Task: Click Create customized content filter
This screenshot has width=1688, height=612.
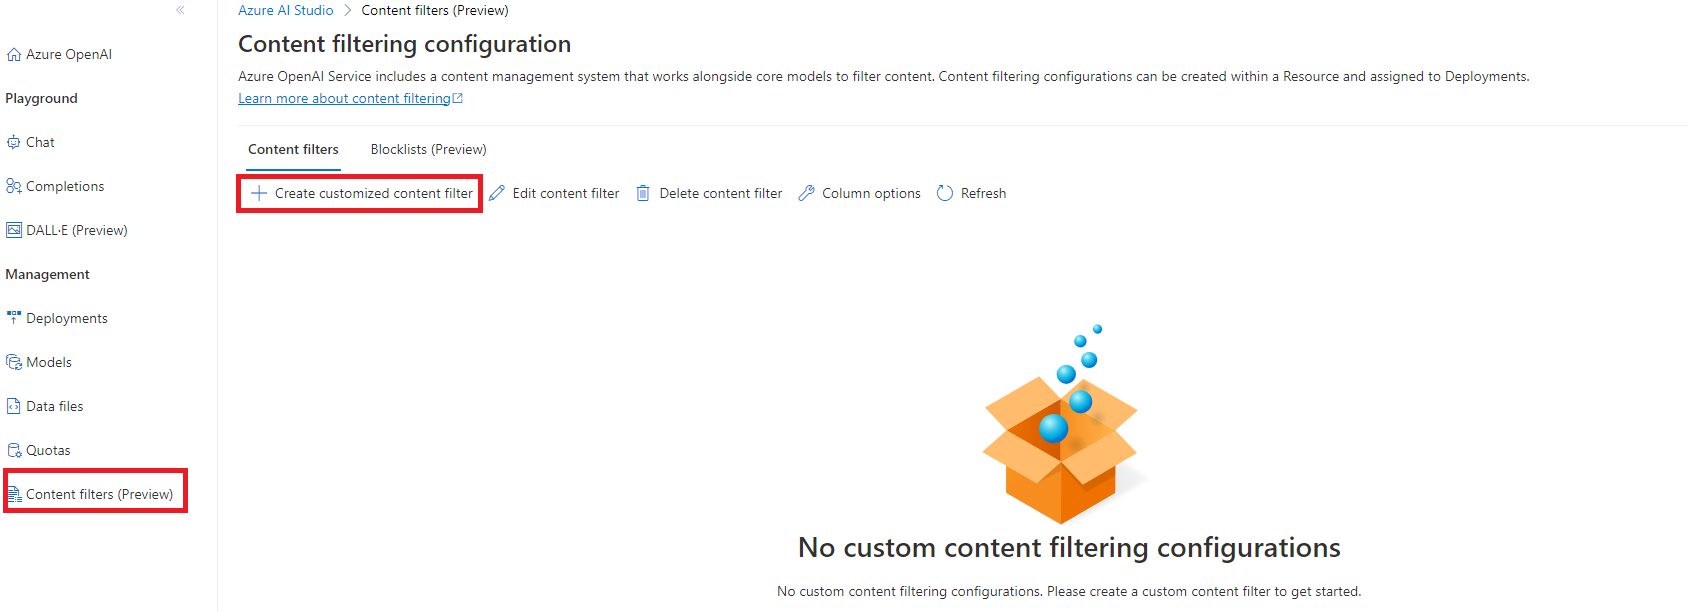Action: pyautogui.click(x=361, y=193)
